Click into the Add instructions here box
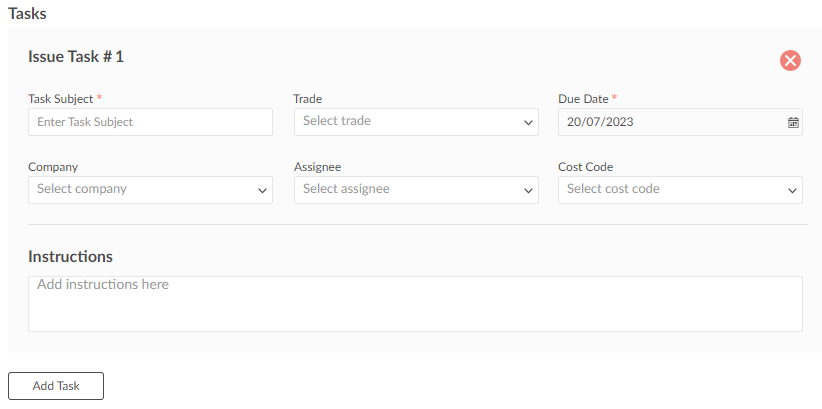 415,304
